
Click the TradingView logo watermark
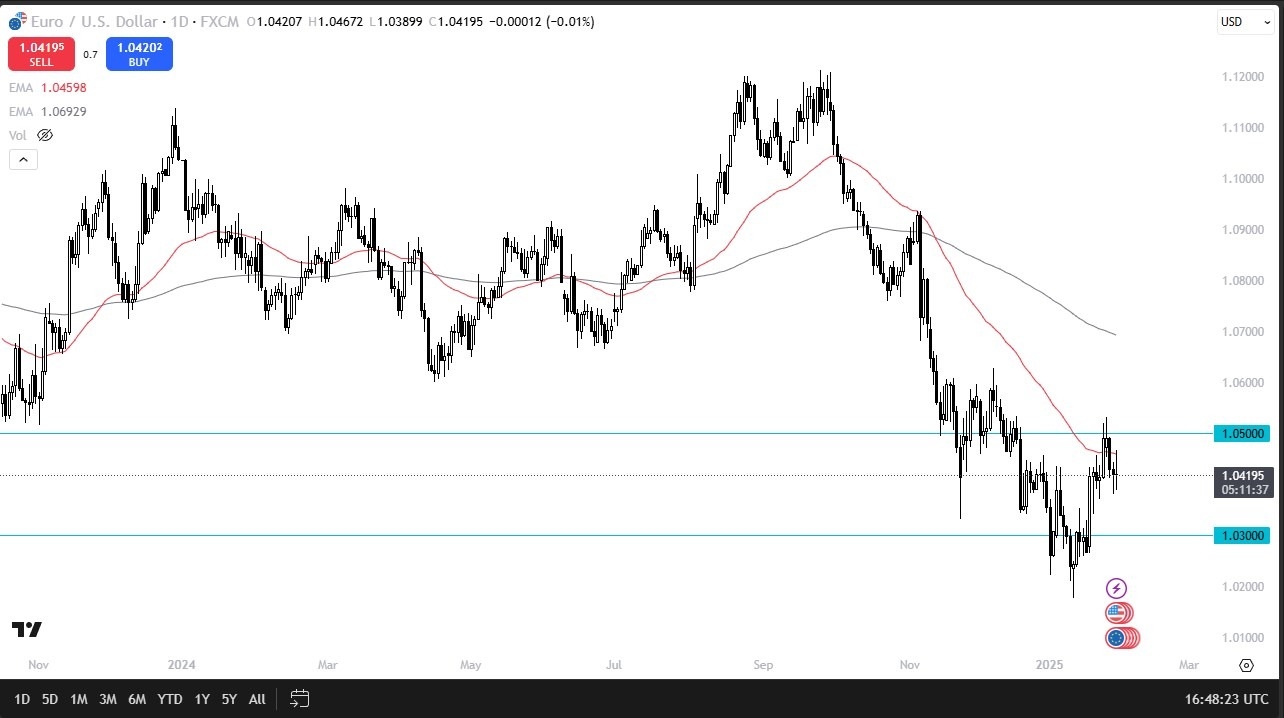[x=26, y=630]
